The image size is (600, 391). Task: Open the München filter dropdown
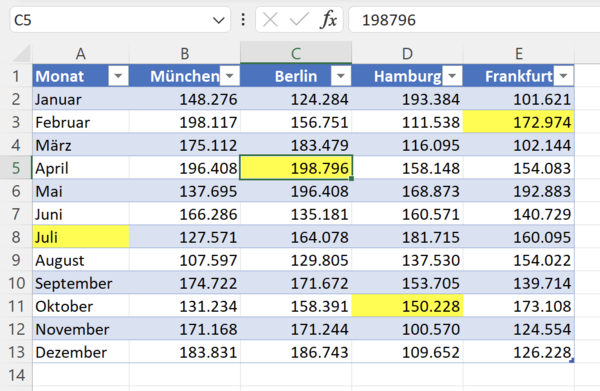click(230, 76)
